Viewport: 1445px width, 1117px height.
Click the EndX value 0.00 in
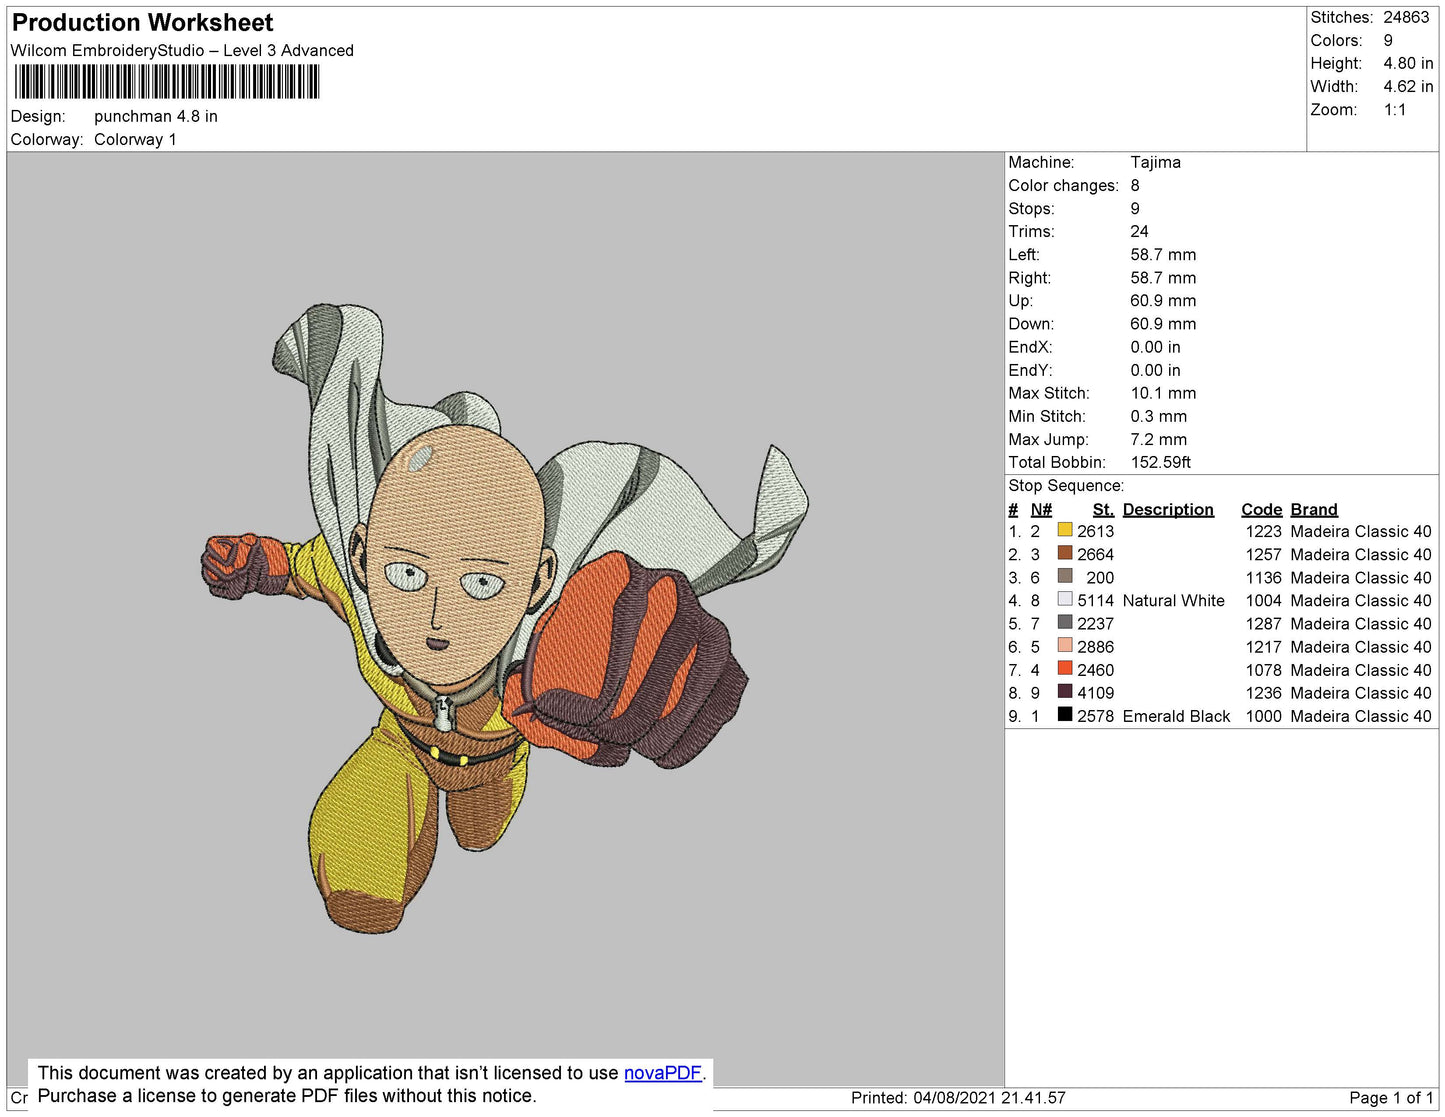tap(1155, 347)
